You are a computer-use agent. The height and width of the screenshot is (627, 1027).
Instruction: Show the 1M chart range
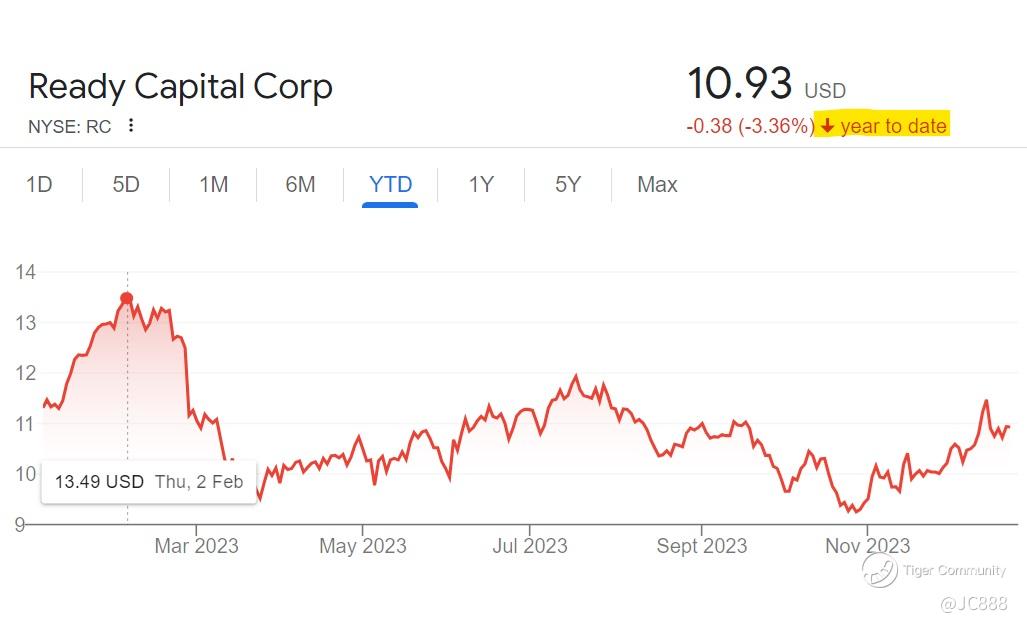pyautogui.click(x=213, y=185)
